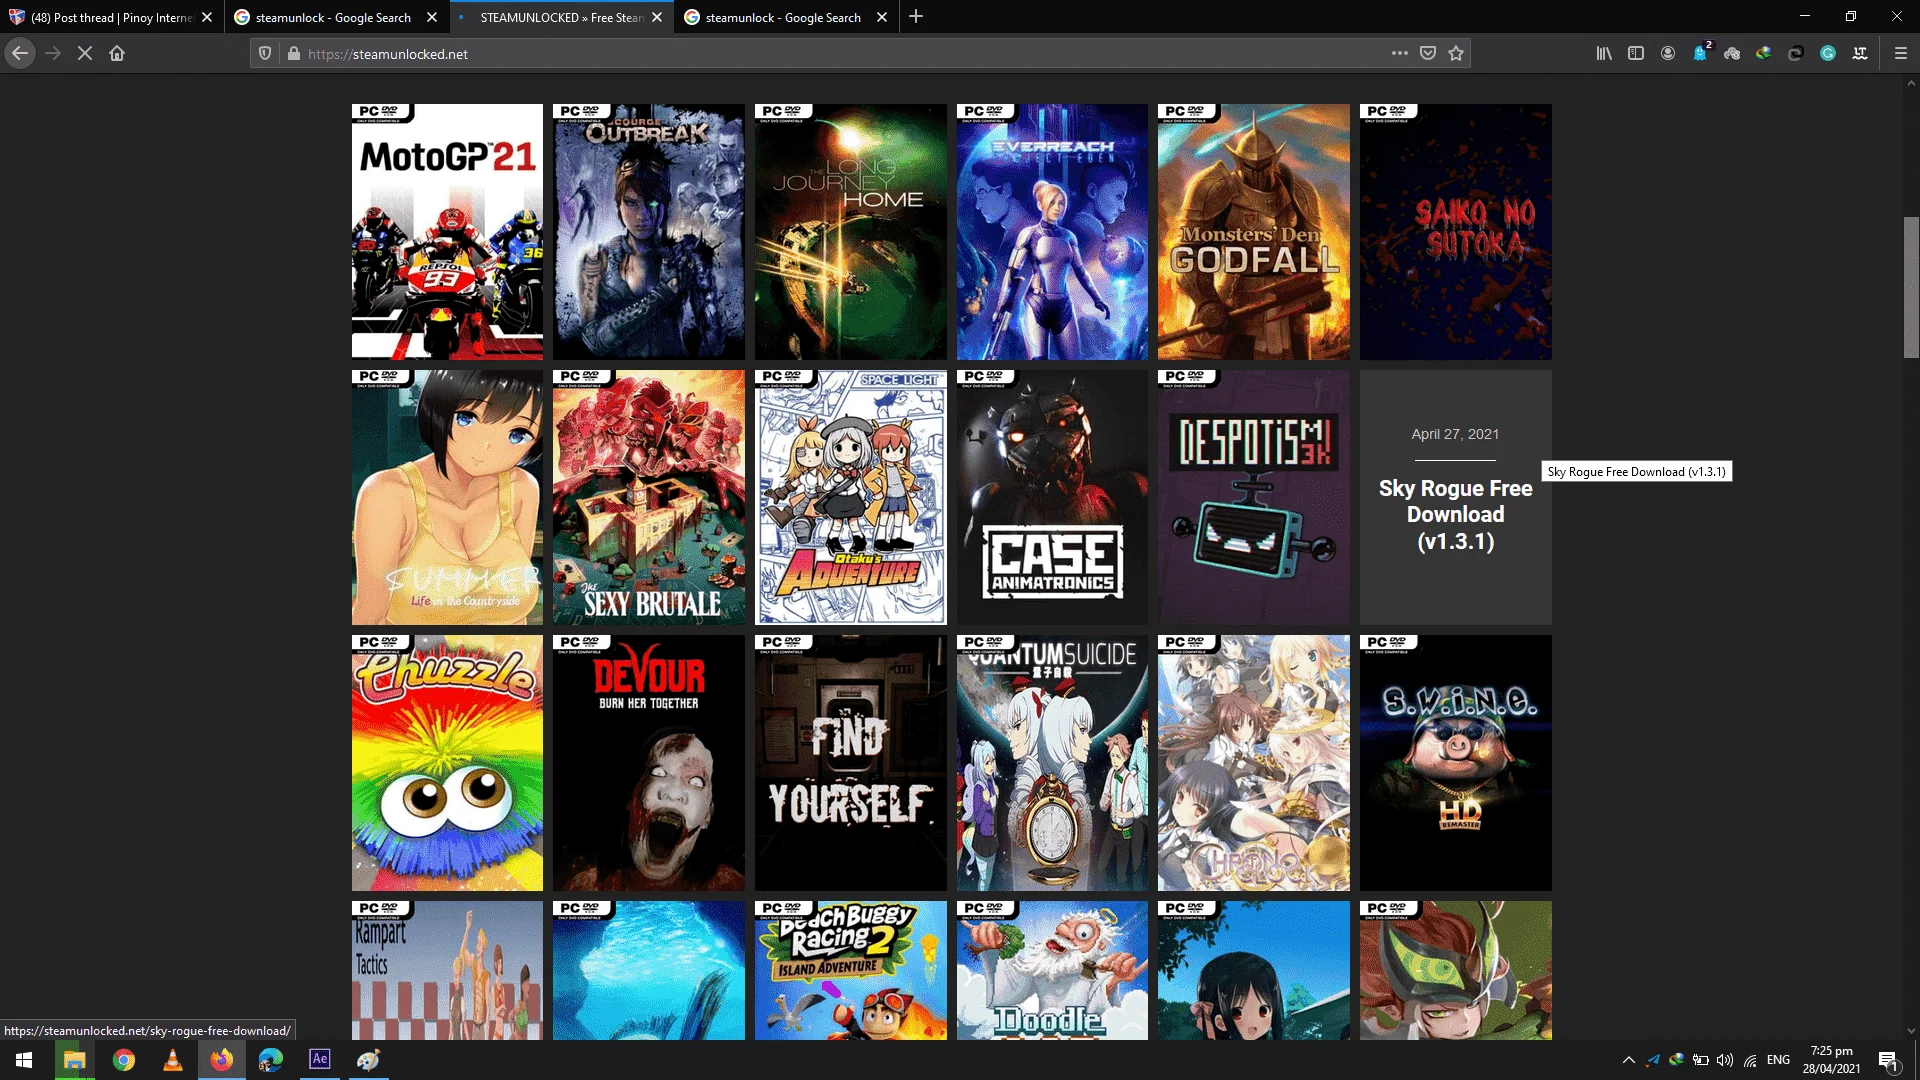The image size is (1920, 1080).
Task: Open the ENG language input indicator
Action: coord(1778,1060)
